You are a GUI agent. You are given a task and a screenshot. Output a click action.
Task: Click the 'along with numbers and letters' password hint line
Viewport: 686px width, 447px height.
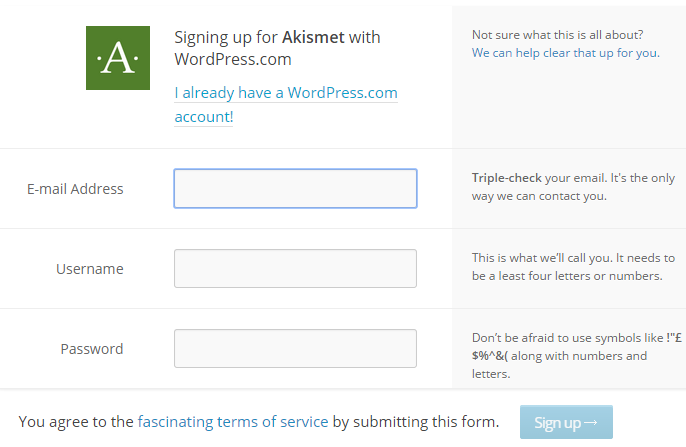coord(560,365)
